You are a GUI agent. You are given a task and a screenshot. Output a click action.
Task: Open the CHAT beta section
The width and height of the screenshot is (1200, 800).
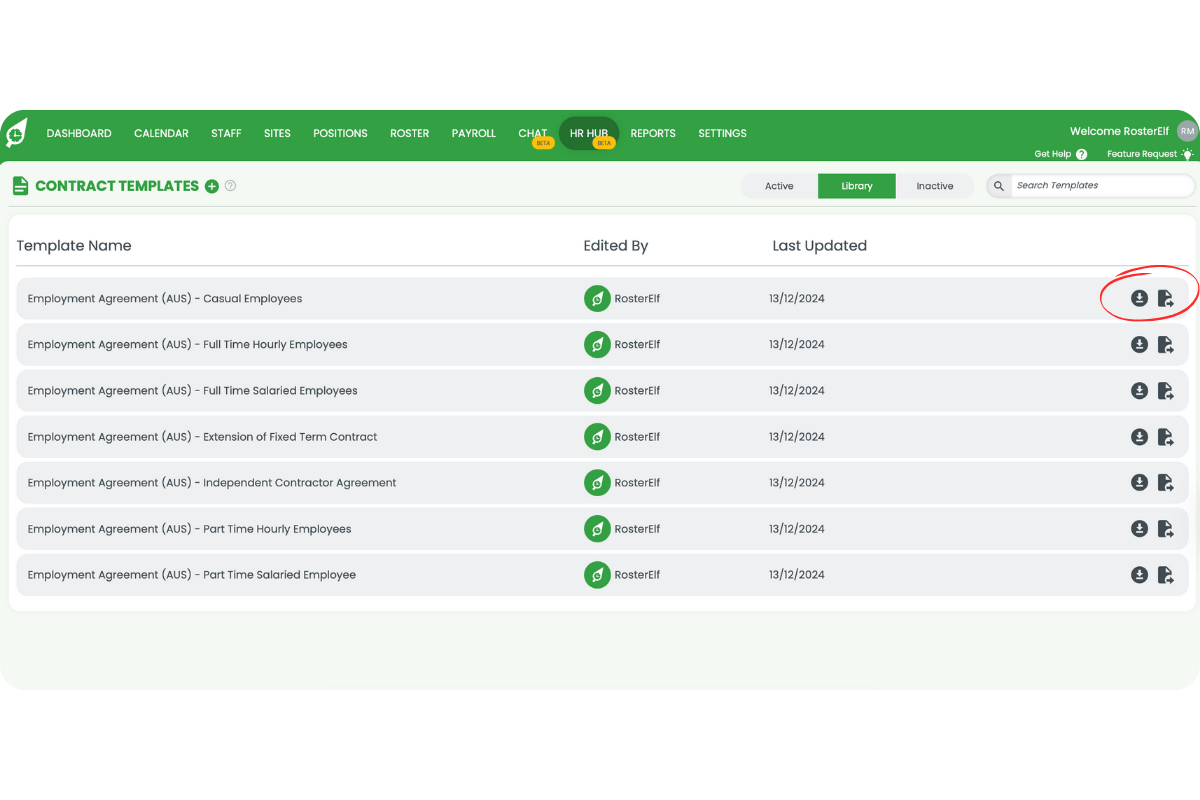[x=532, y=133]
